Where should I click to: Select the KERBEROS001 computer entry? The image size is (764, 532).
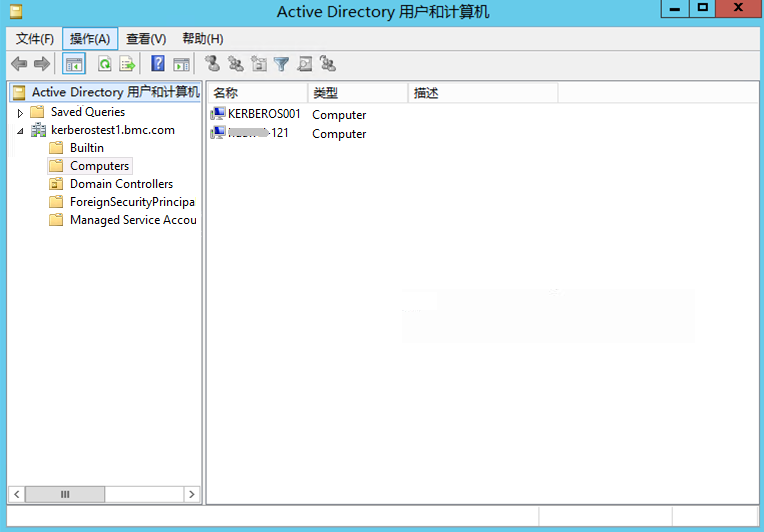coord(264,114)
